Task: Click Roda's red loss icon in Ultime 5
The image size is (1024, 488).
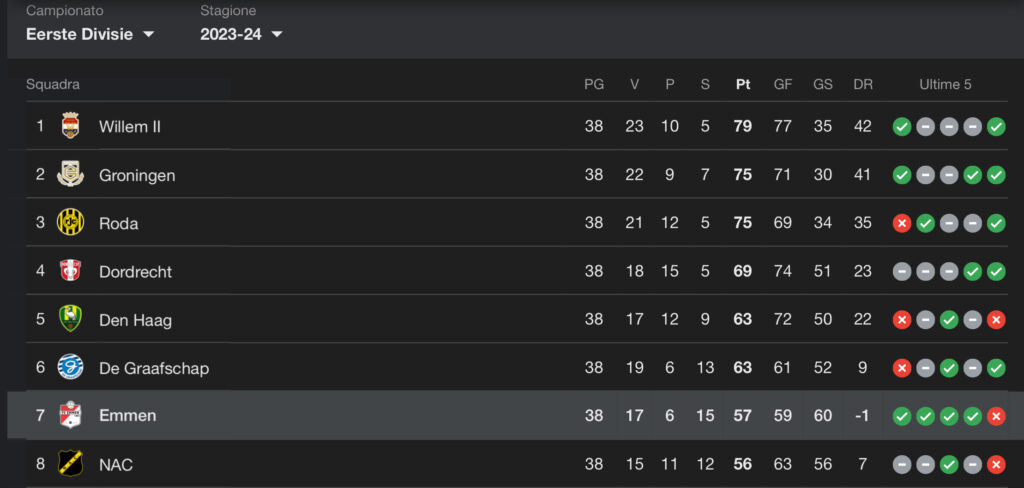Action: coord(901,223)
